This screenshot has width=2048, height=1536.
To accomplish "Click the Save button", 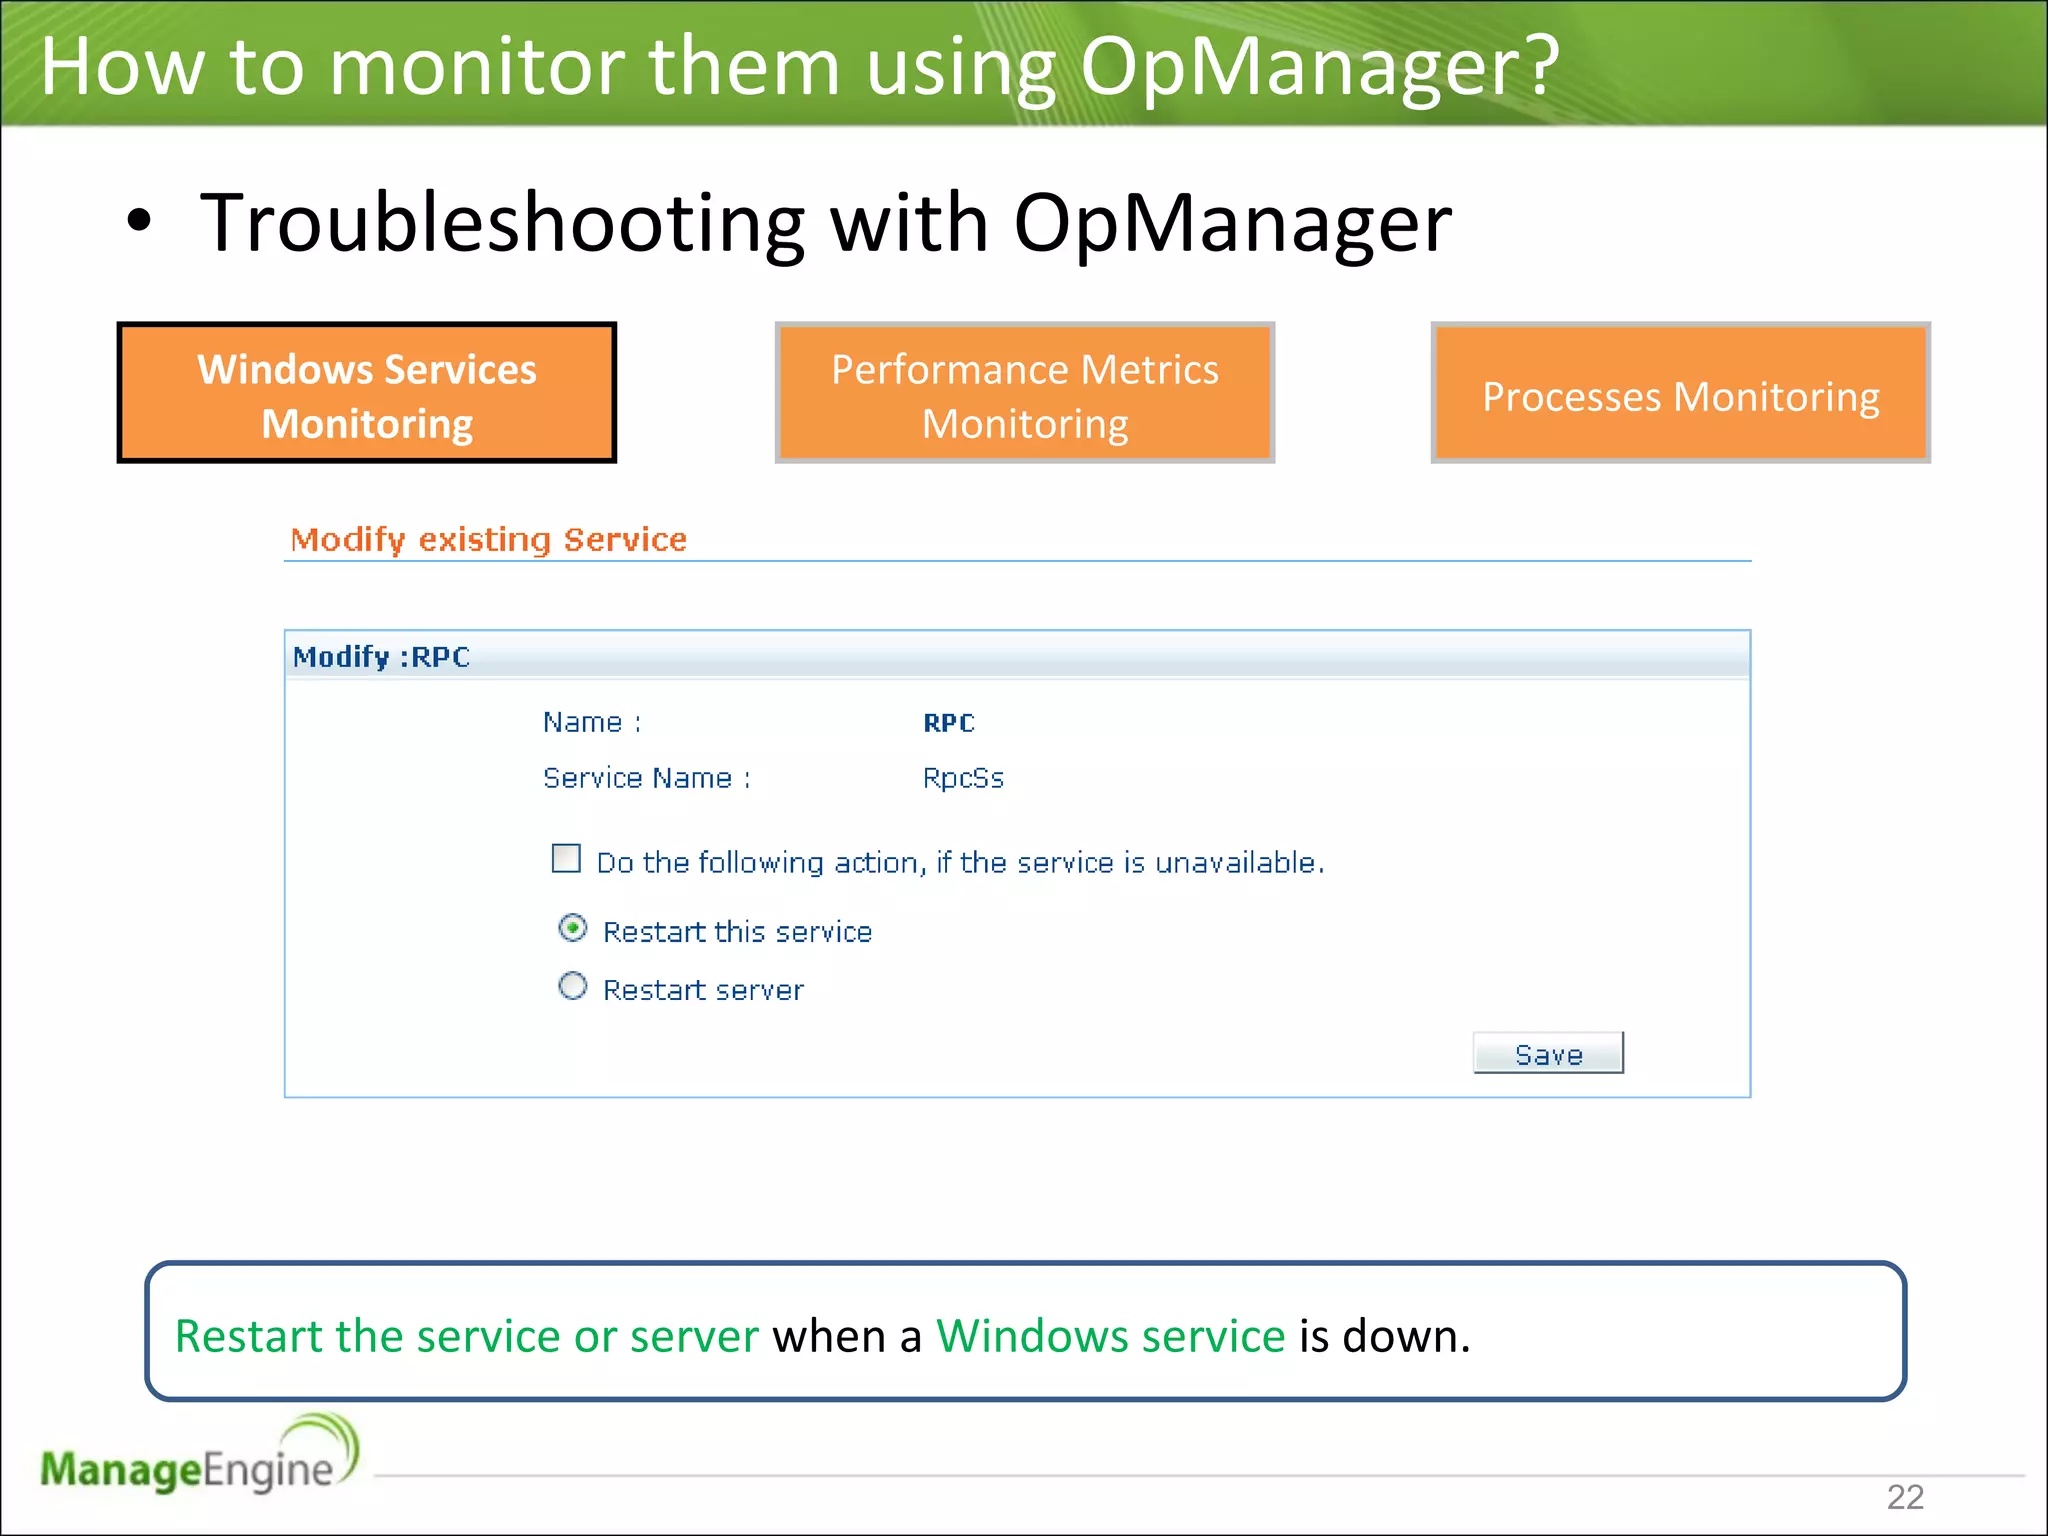I will click(1548, 1054).
